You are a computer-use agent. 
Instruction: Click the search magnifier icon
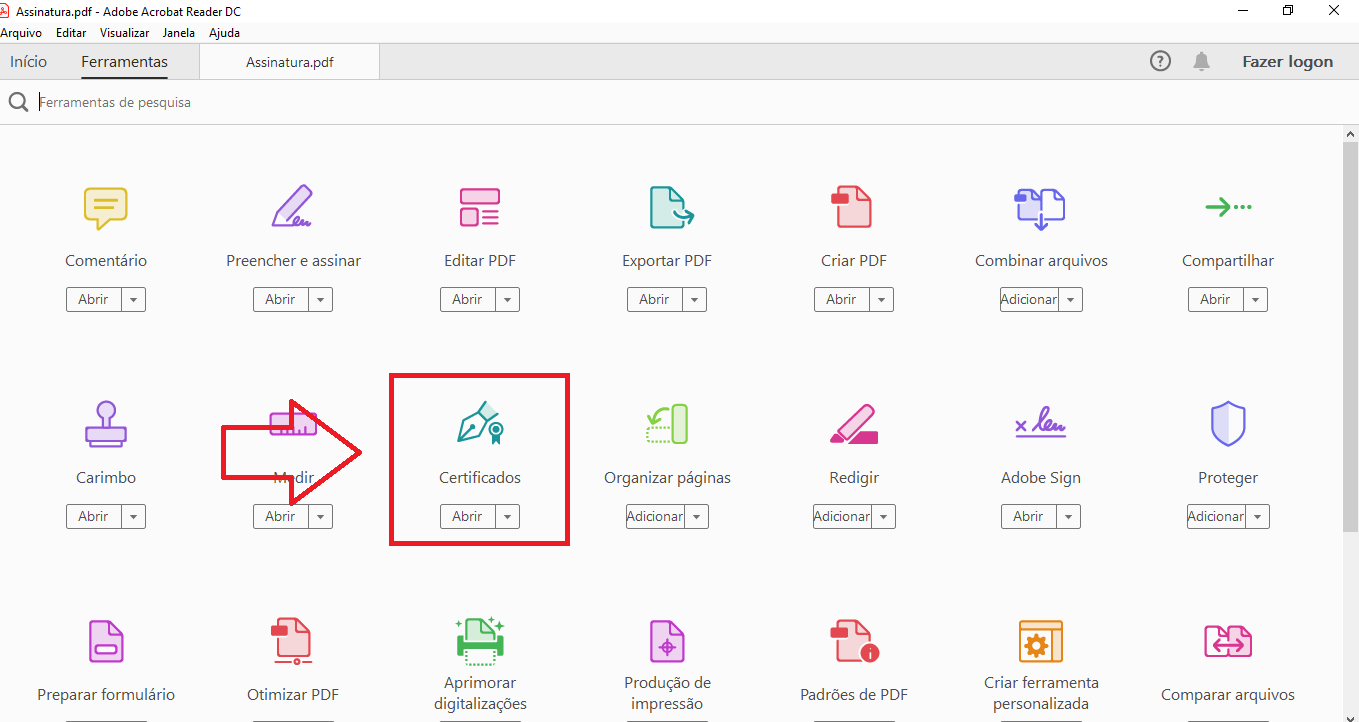pyautogui.click(x=18, y=102)
